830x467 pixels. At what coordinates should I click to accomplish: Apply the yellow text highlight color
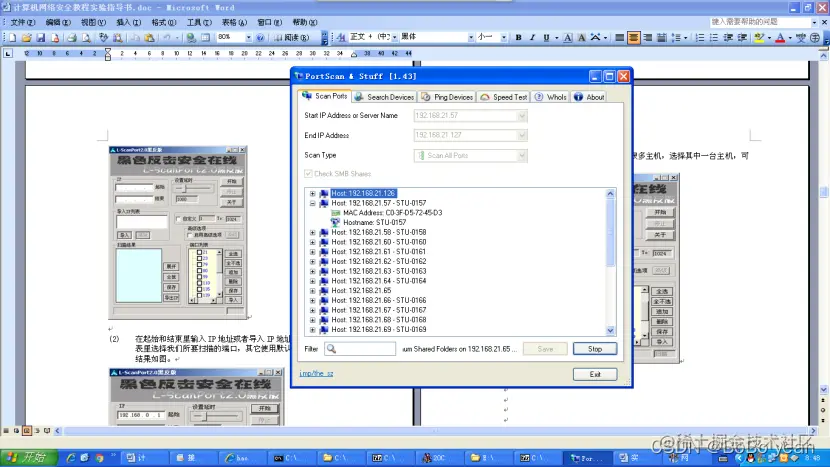point(759,38)
